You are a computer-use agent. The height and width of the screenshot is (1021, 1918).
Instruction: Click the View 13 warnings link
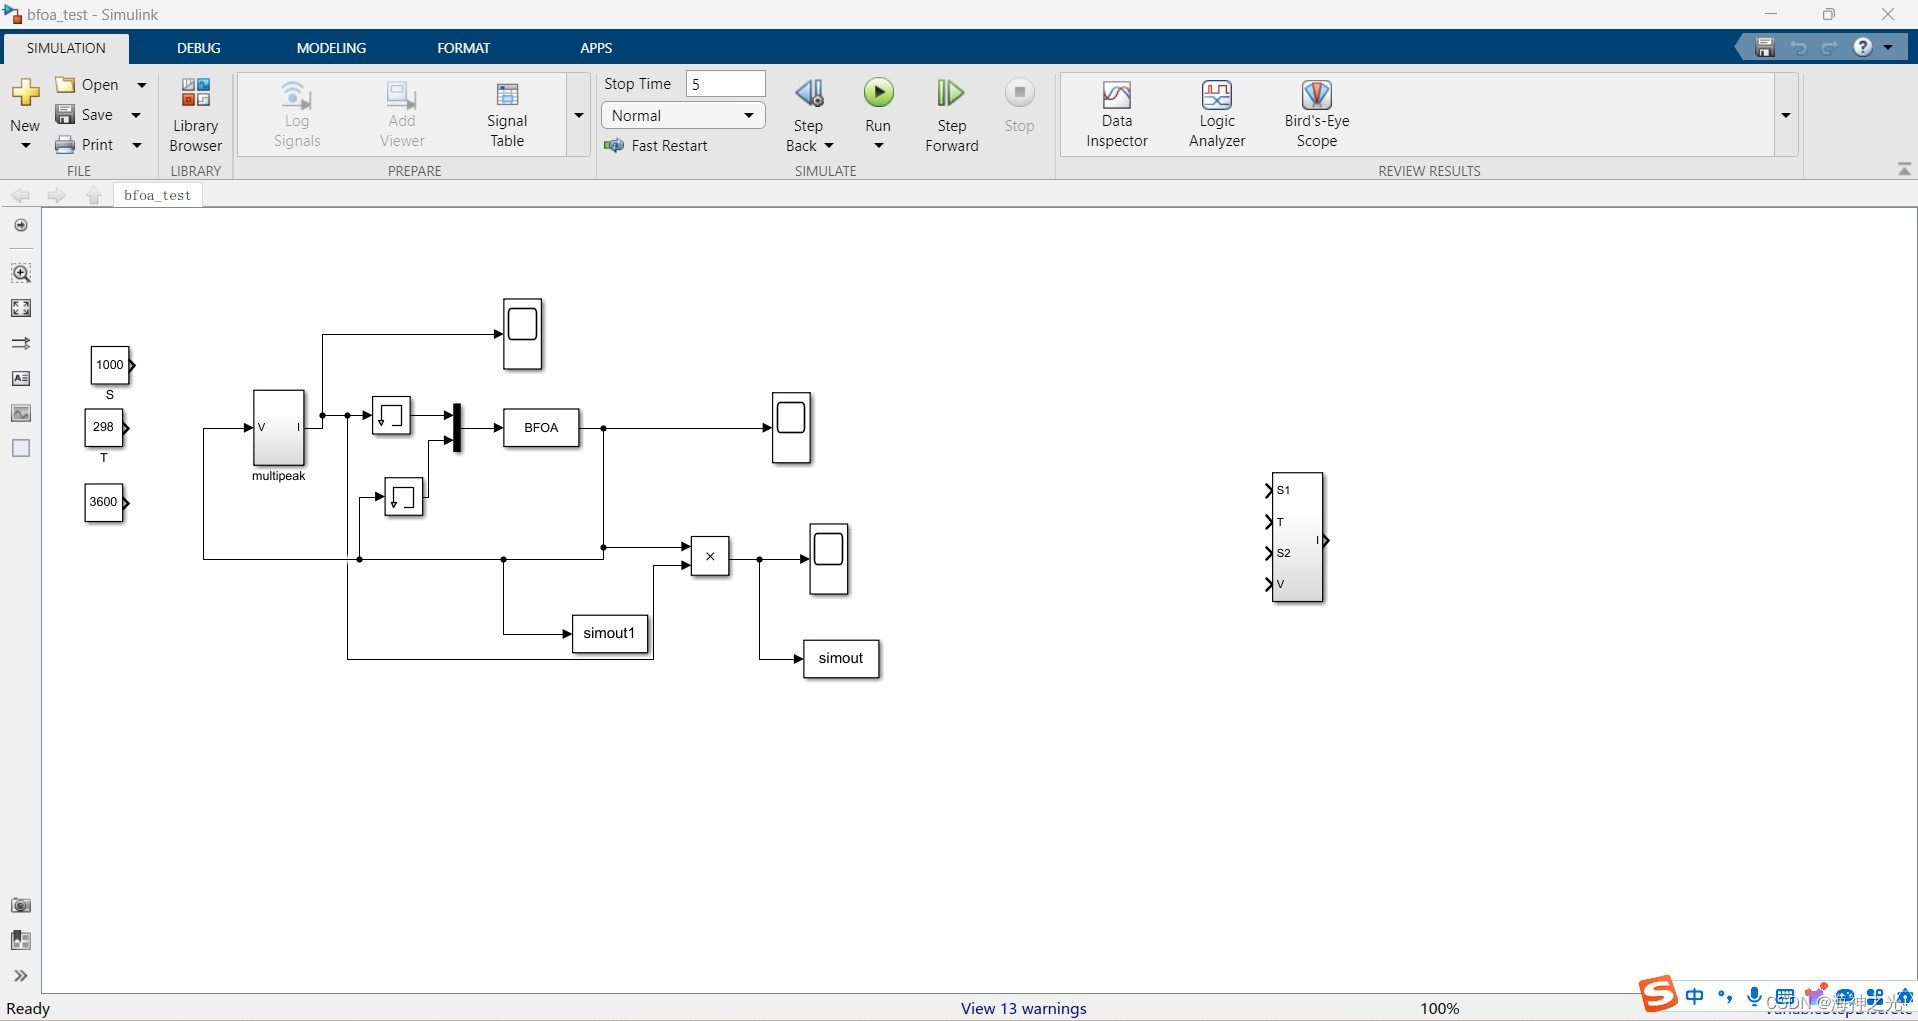[x=1024, y=1008]
